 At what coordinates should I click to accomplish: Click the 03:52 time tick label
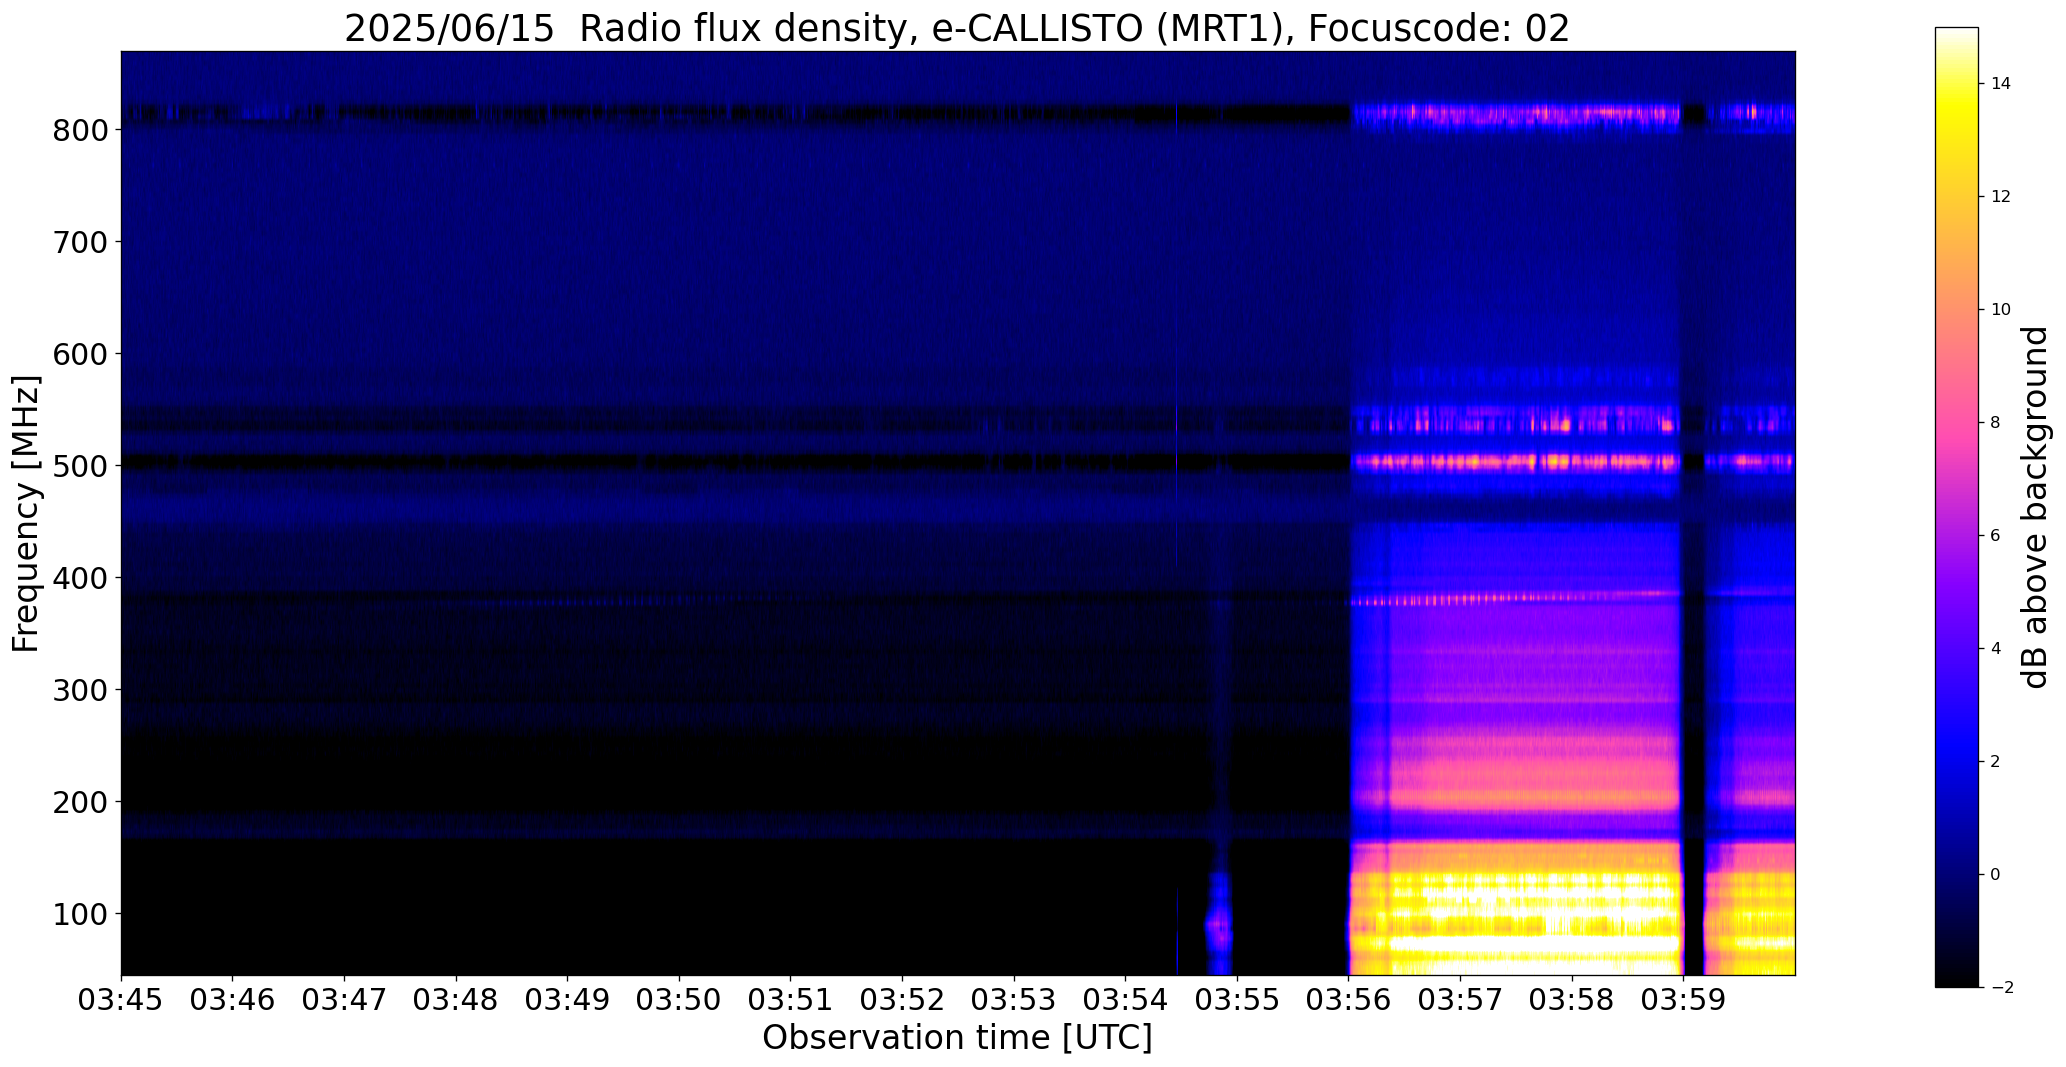903,1000
